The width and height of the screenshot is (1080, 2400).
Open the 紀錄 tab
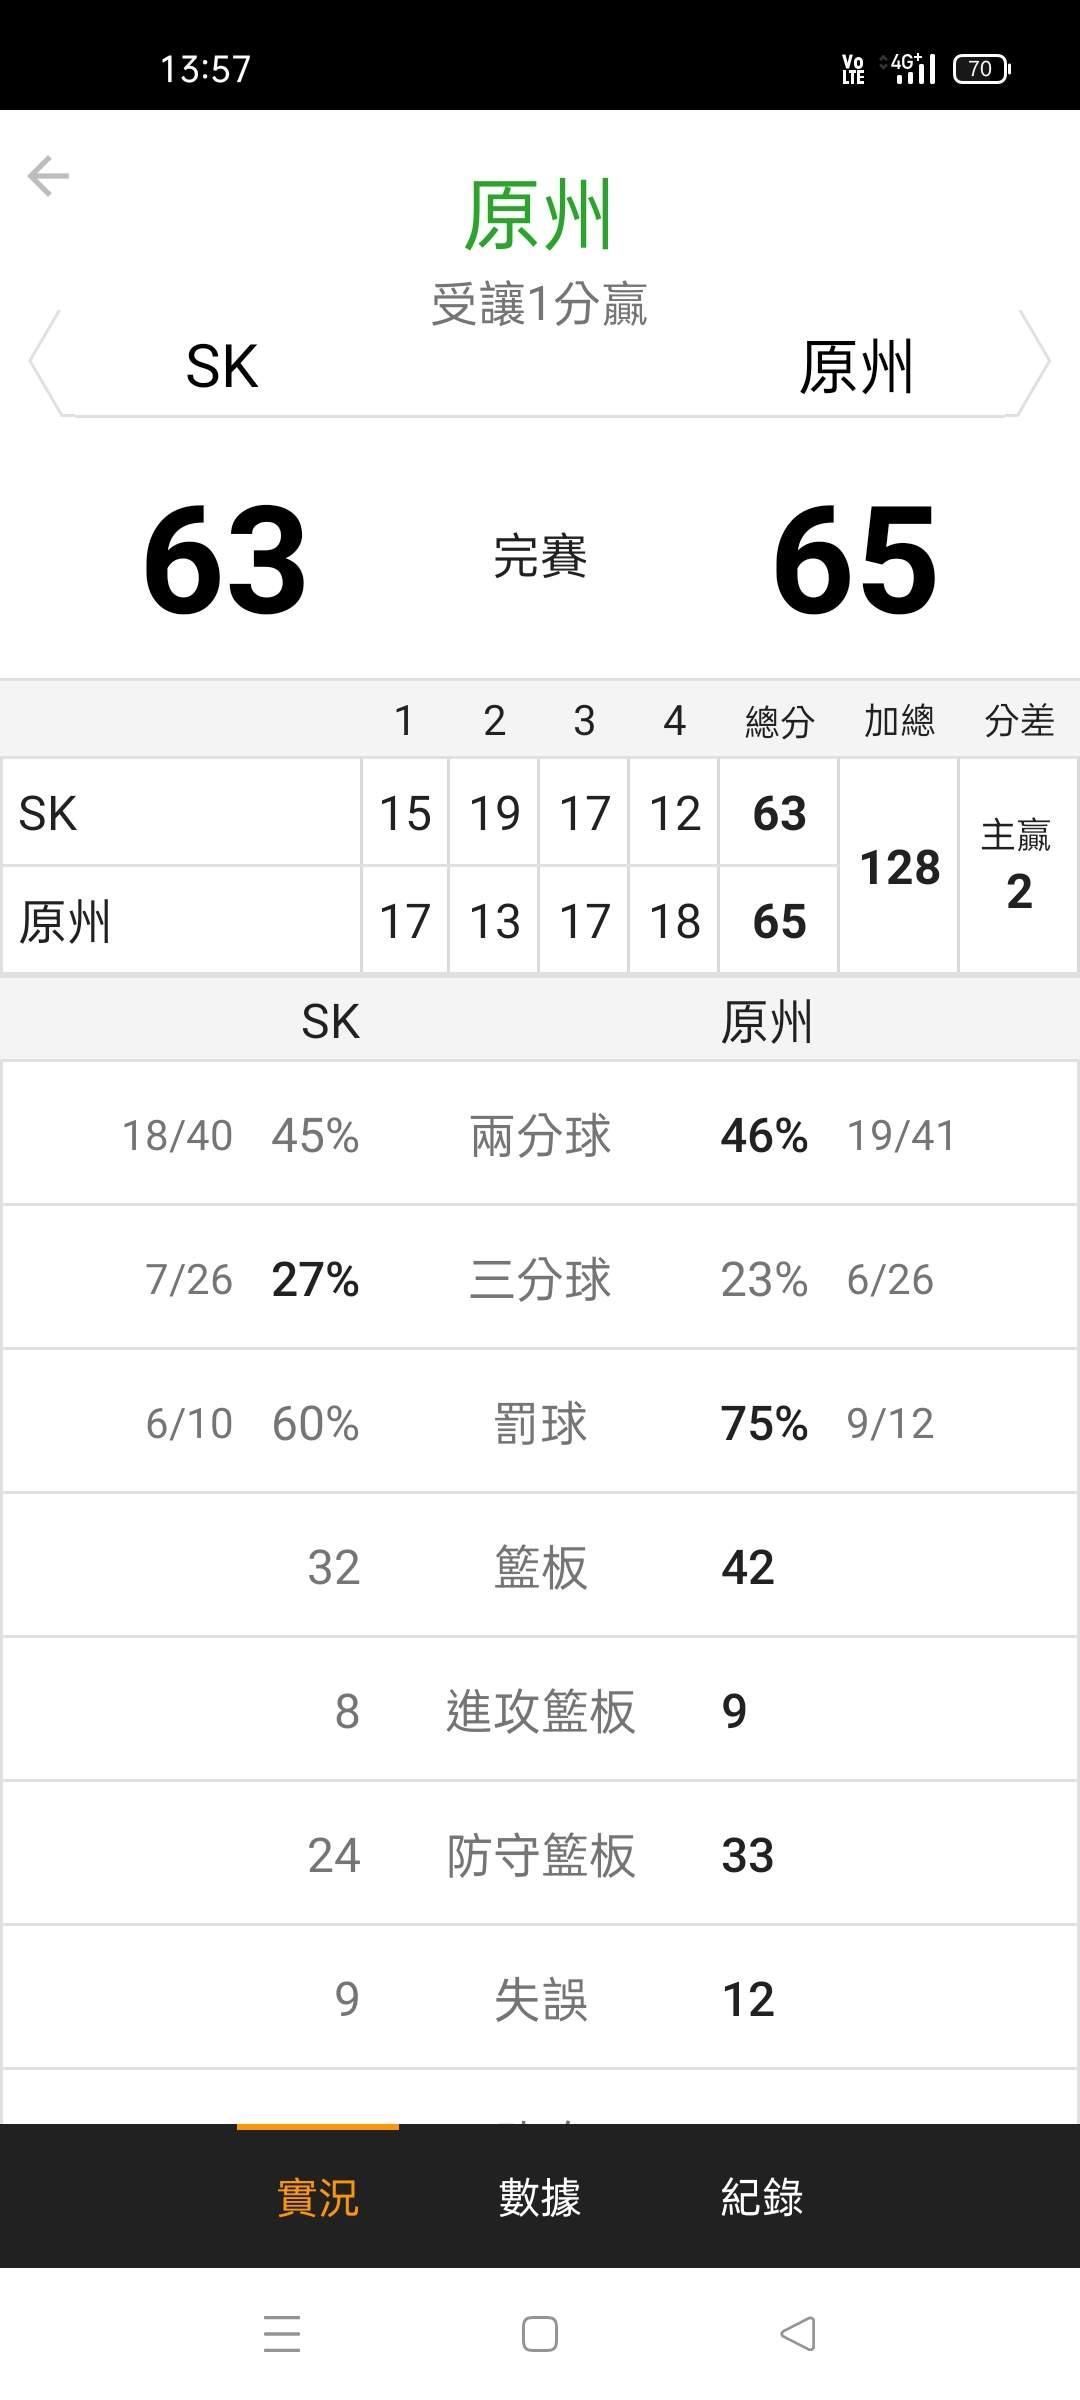click(762, 2197)
